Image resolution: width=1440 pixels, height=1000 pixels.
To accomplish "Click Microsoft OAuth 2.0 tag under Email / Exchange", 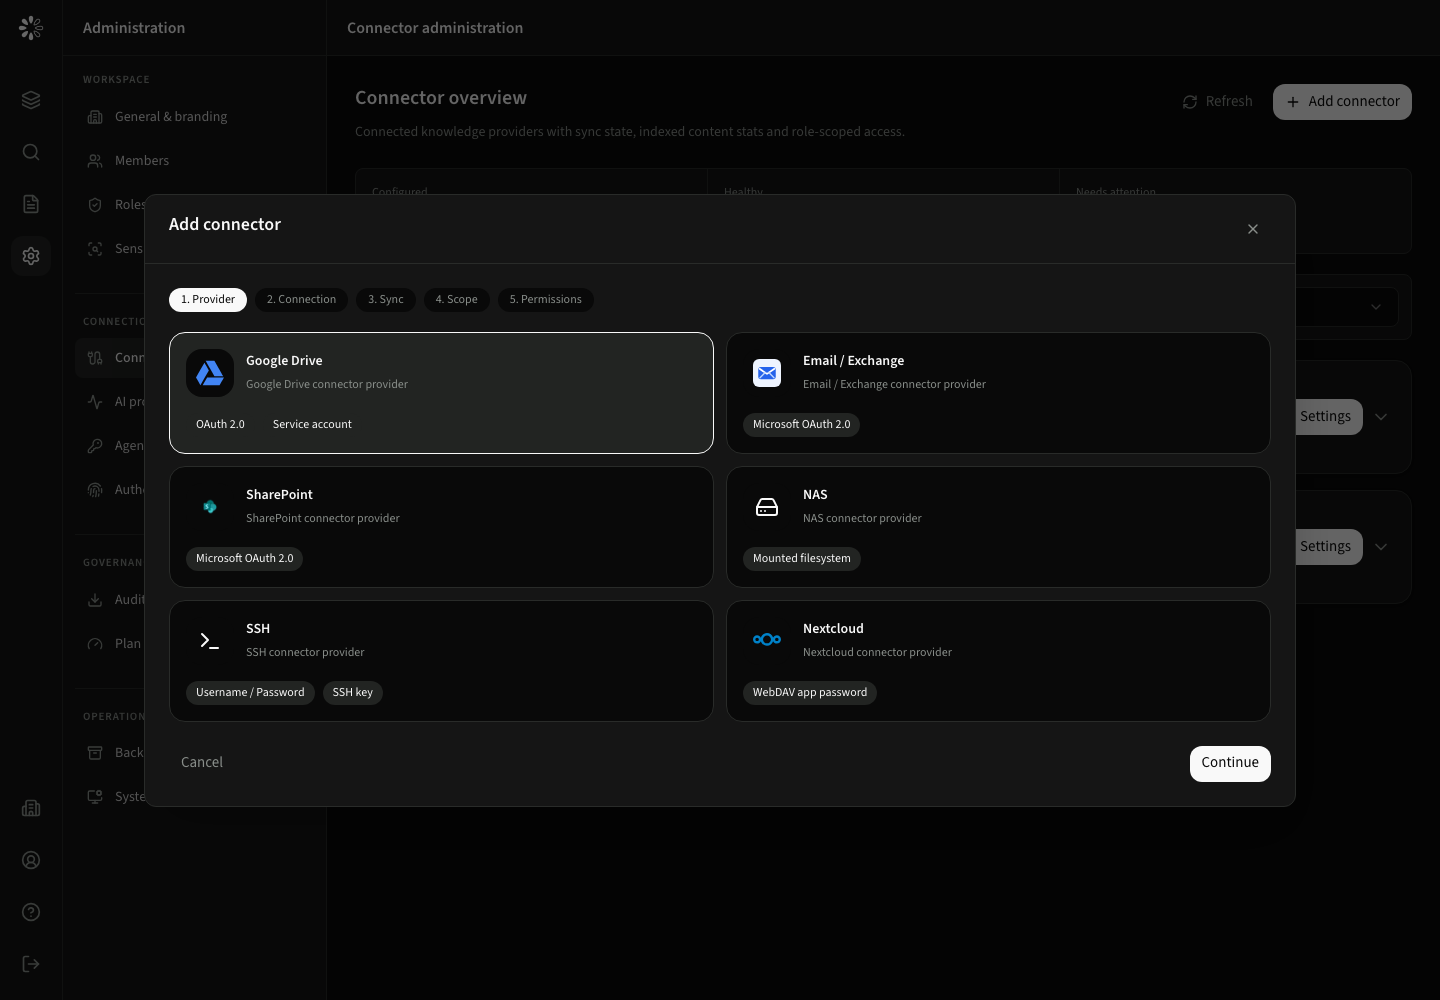I will [802, 425].
